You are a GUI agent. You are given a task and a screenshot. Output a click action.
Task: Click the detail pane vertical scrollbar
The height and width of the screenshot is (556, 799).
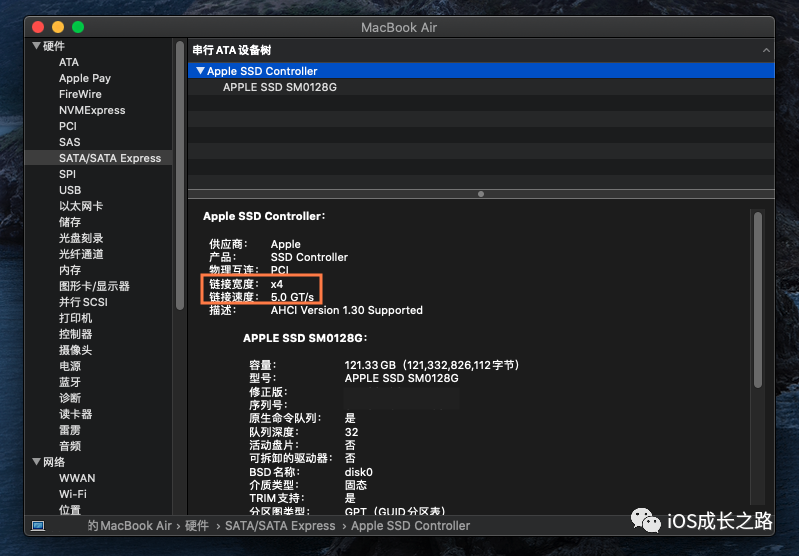(x=758, y=300)
